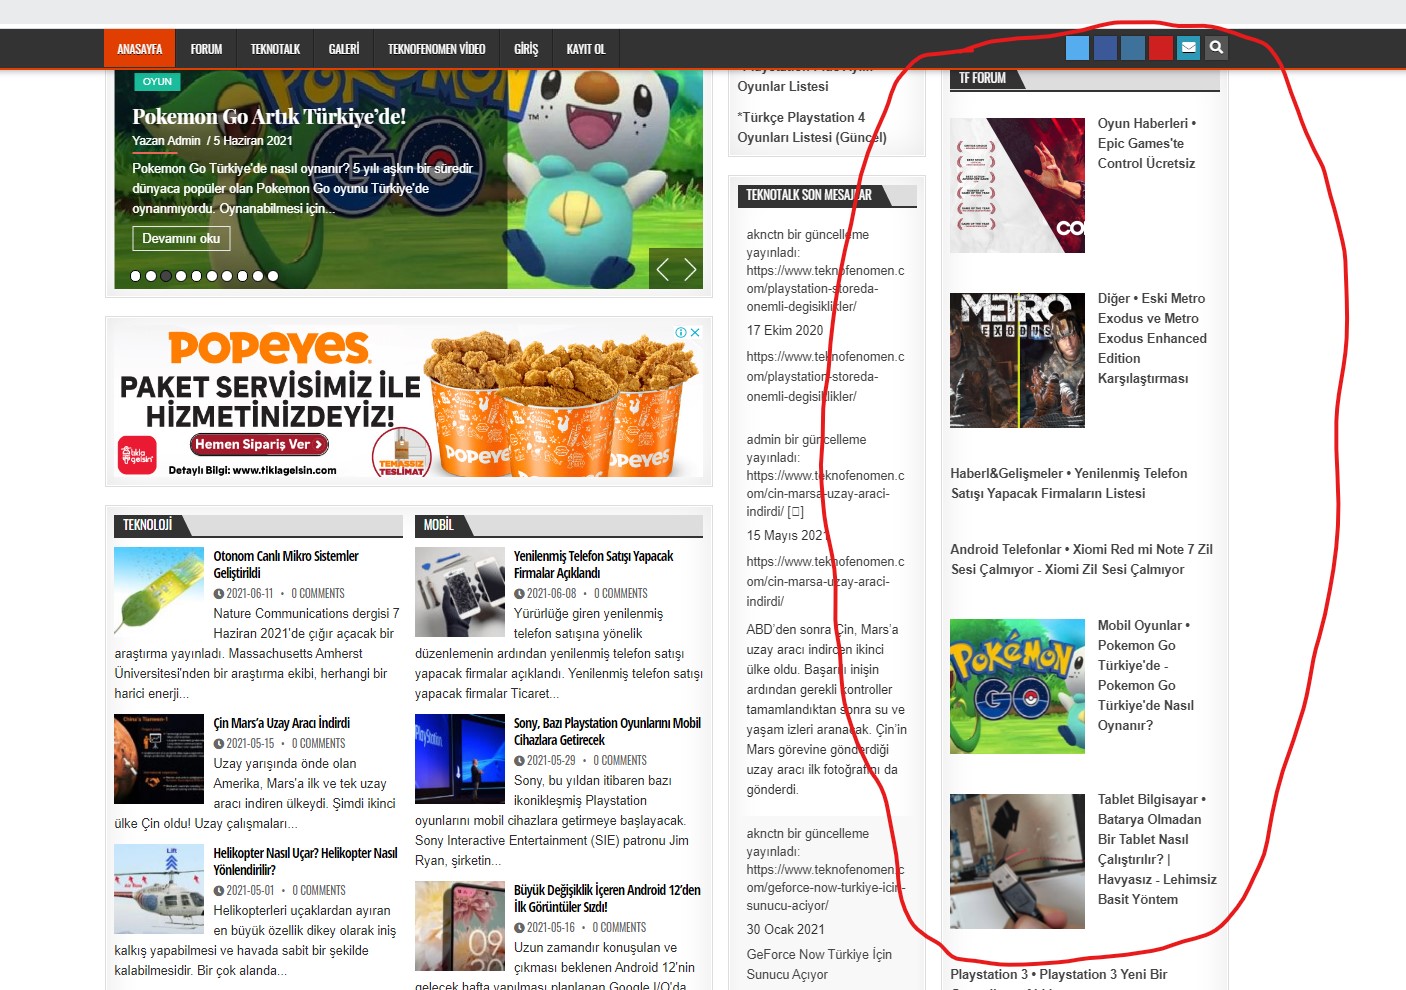Open ad info icon on Popeyes banner

681,332
